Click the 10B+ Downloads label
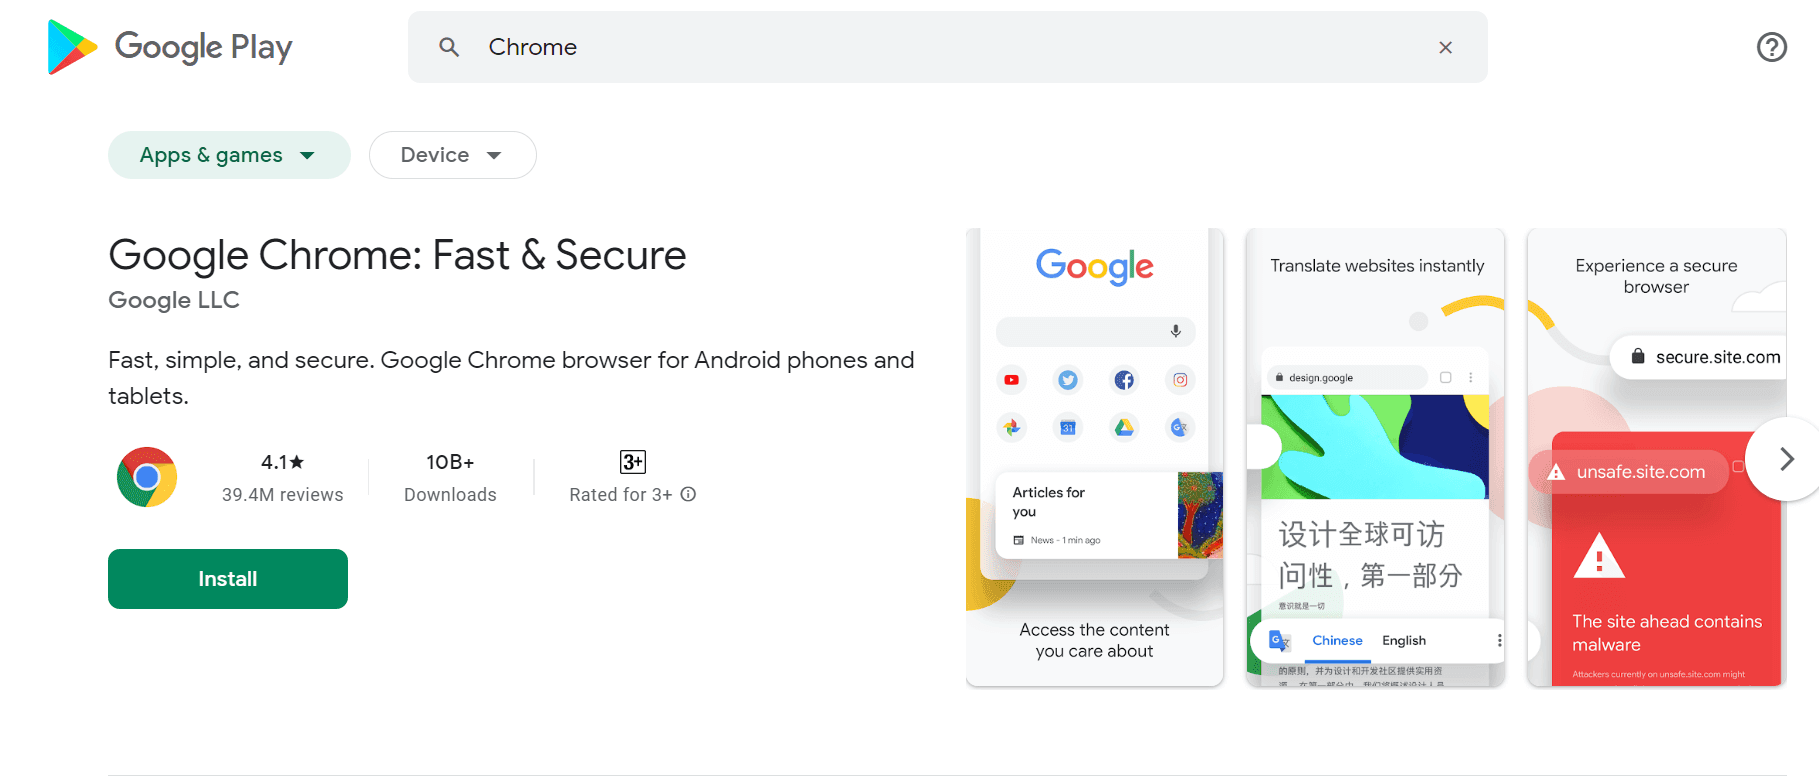The image size is (1819, 777). pyautogui.click(x=450, y=477)
